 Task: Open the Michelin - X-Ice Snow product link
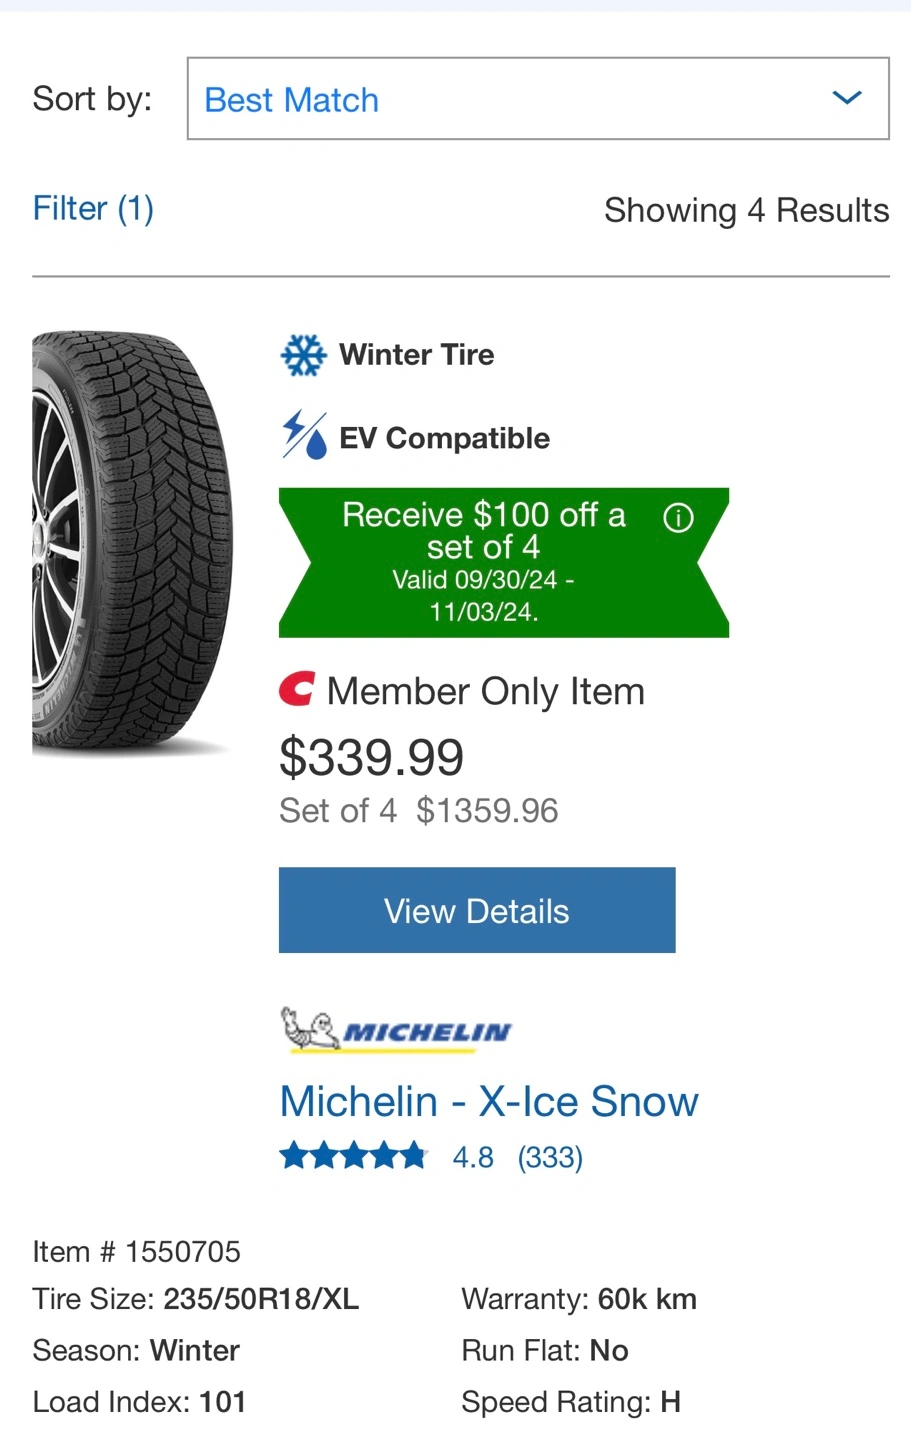click(489, 1101)
